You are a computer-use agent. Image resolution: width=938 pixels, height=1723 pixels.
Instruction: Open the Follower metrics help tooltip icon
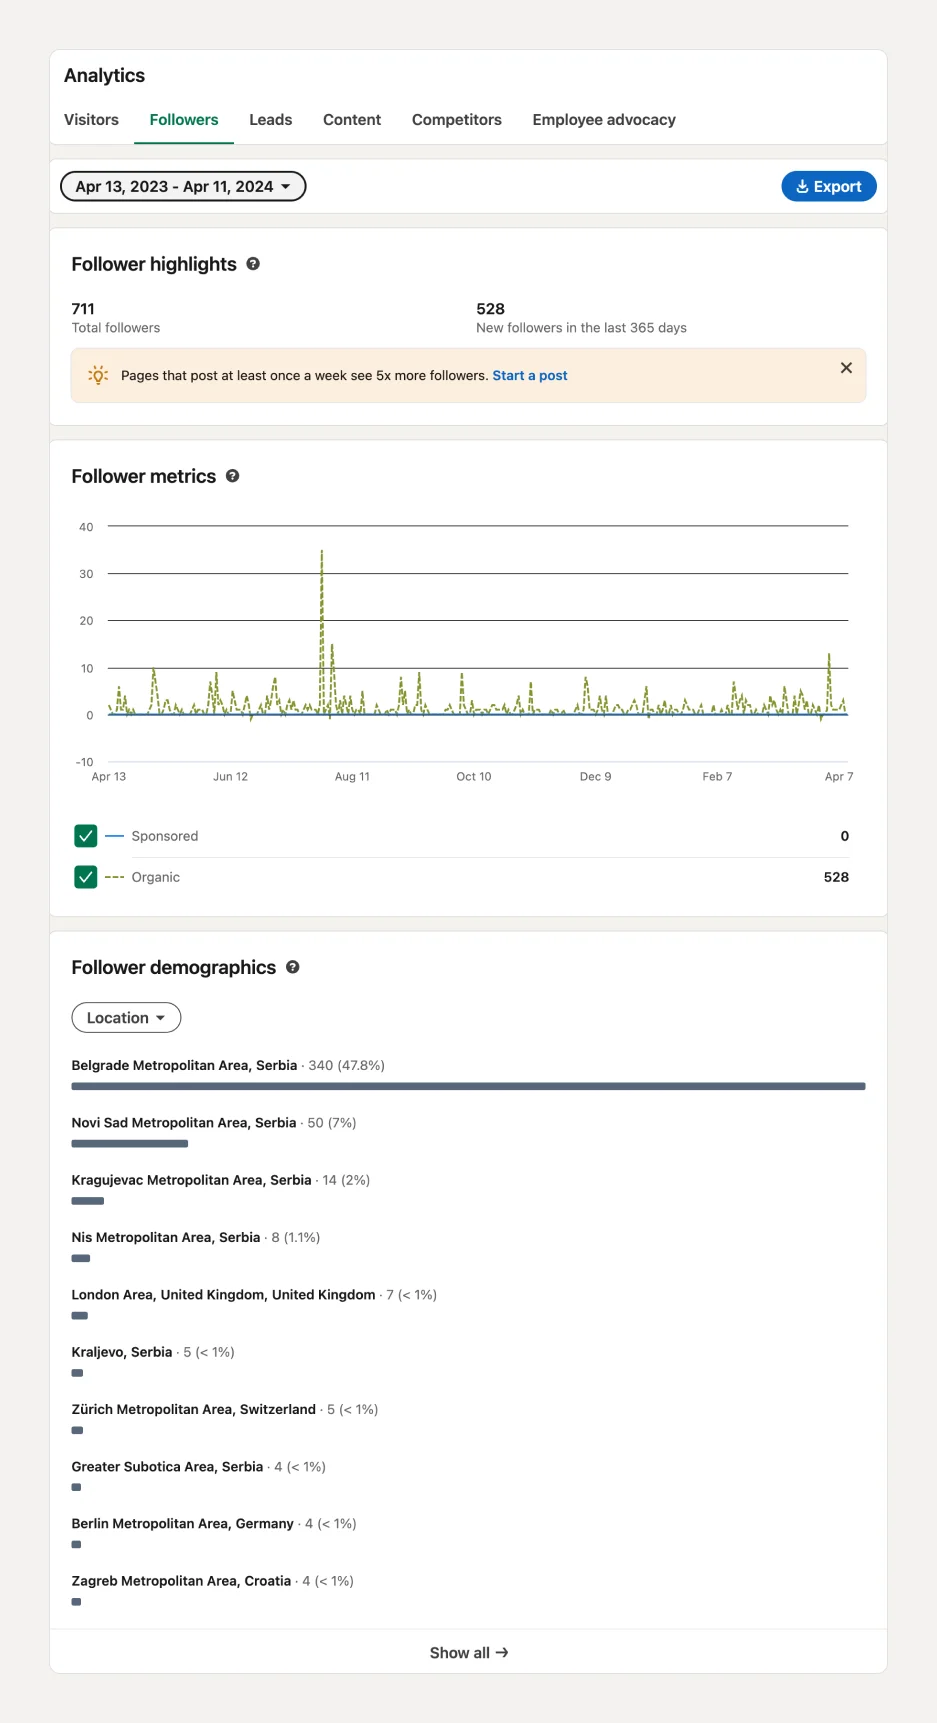coord(232,476)
